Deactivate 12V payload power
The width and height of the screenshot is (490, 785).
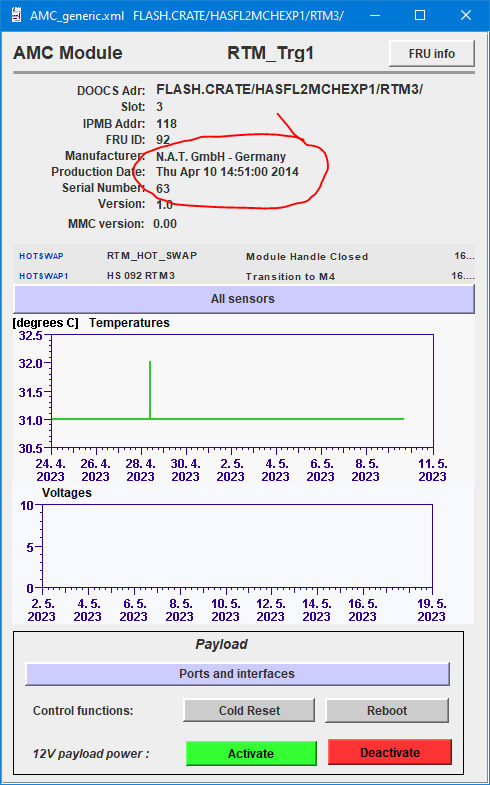point(390,752)
